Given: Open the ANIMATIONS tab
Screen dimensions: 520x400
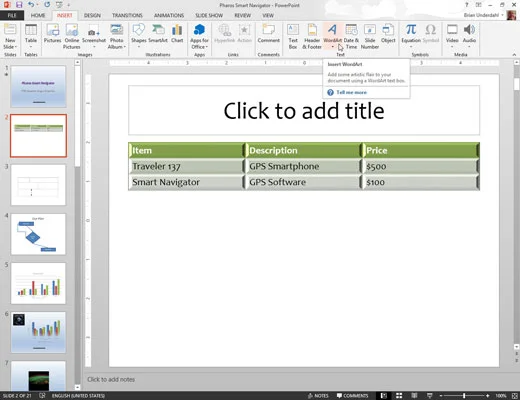Looking at the screenshot, I should 169,15.
